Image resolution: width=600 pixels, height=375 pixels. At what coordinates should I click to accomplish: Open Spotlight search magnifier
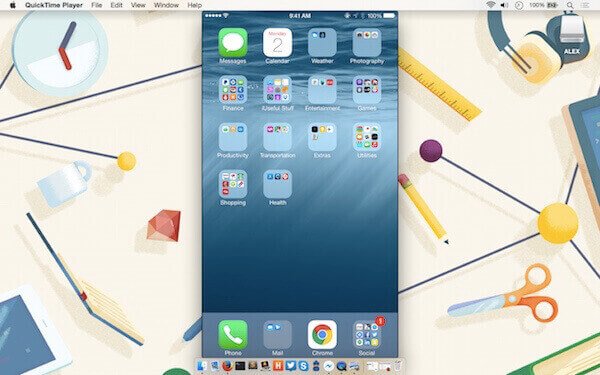pos(570,5)
